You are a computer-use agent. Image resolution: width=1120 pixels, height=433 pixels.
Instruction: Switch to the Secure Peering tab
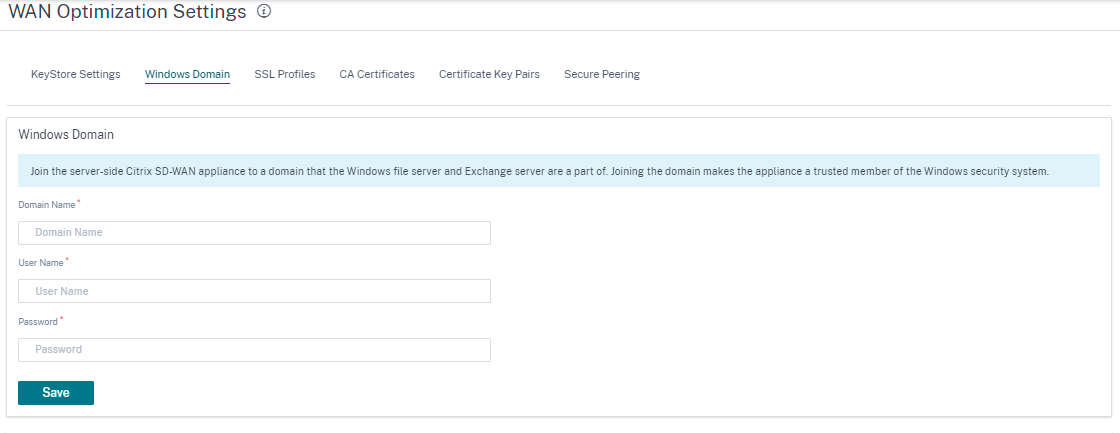tap(601, 74)
